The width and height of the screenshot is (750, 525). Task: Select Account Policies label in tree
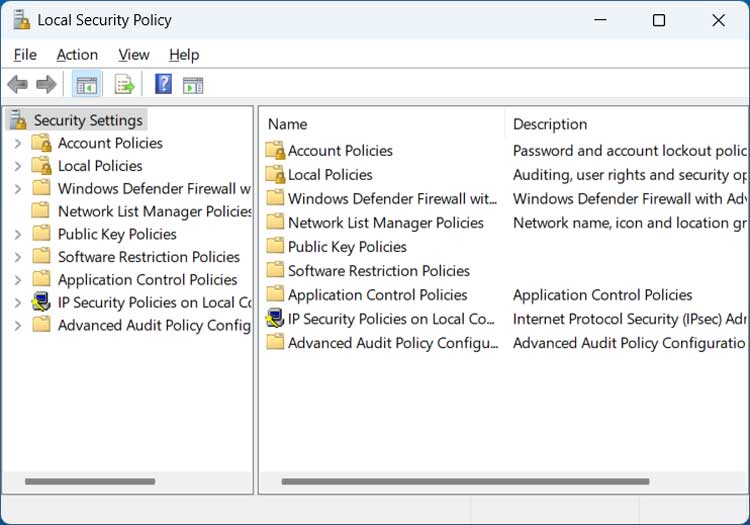110,143
